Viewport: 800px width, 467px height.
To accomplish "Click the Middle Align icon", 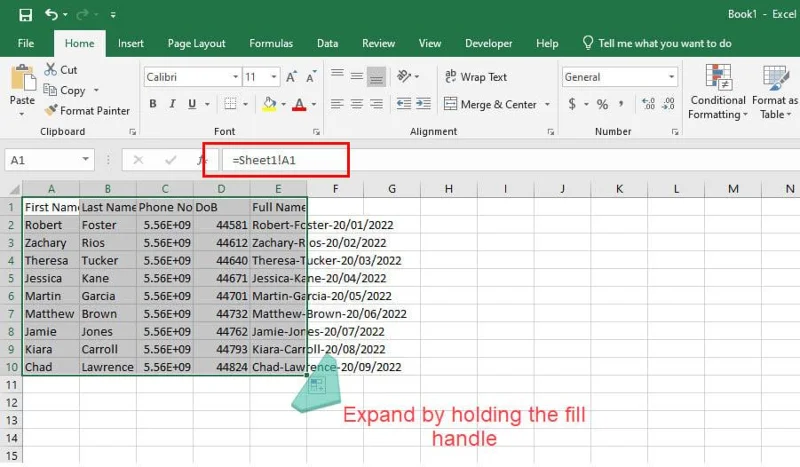I will [357, 77].
